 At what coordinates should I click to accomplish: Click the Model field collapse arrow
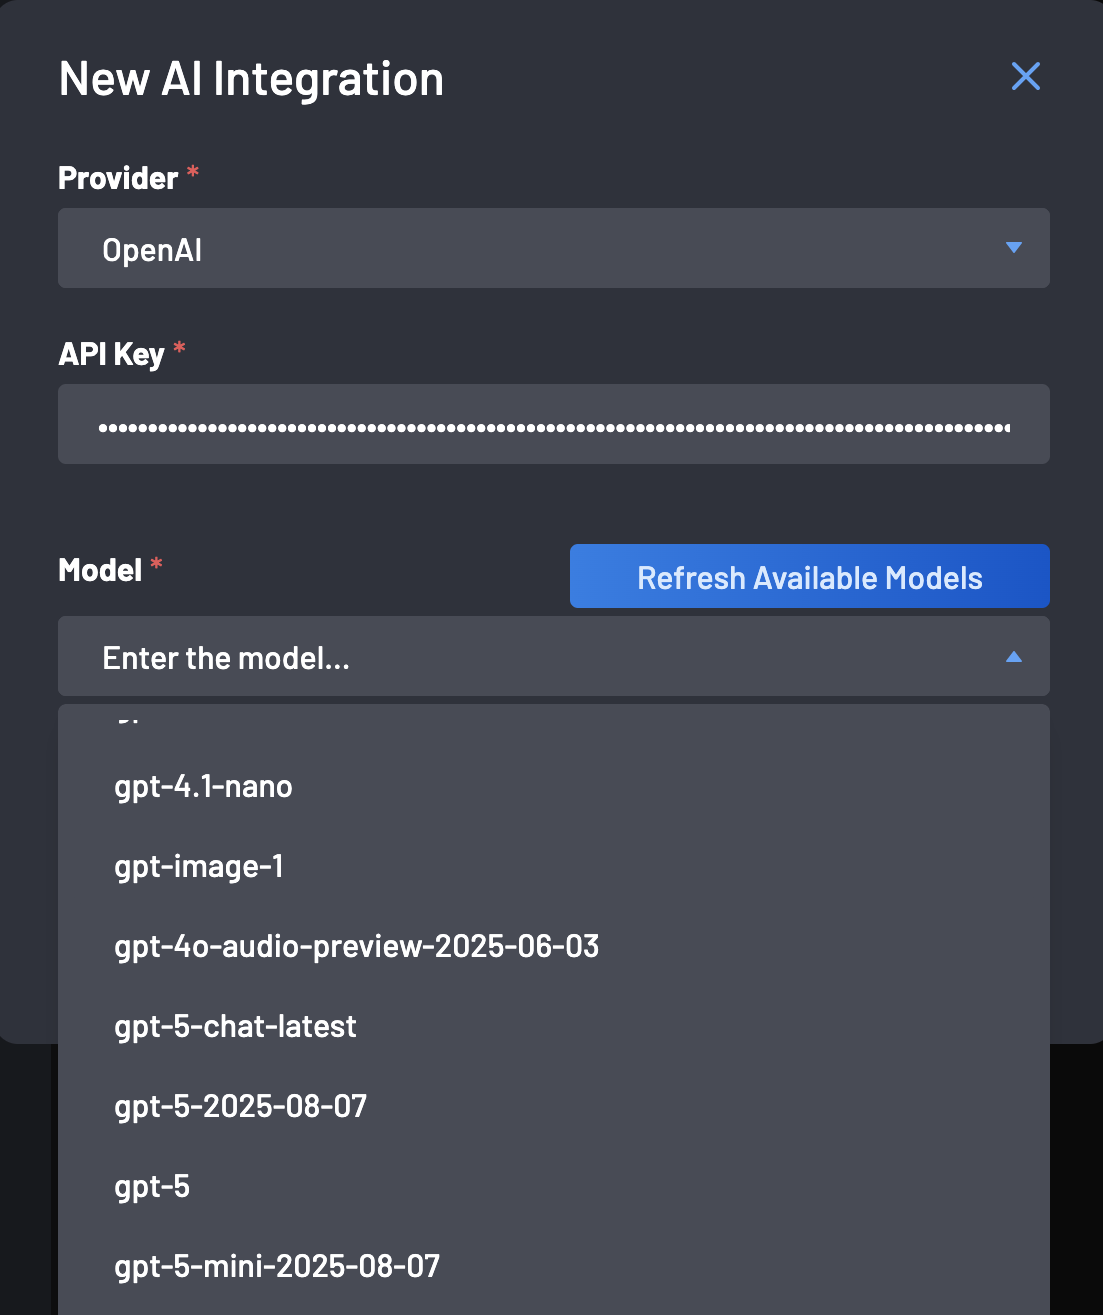tap(1014, 657)
